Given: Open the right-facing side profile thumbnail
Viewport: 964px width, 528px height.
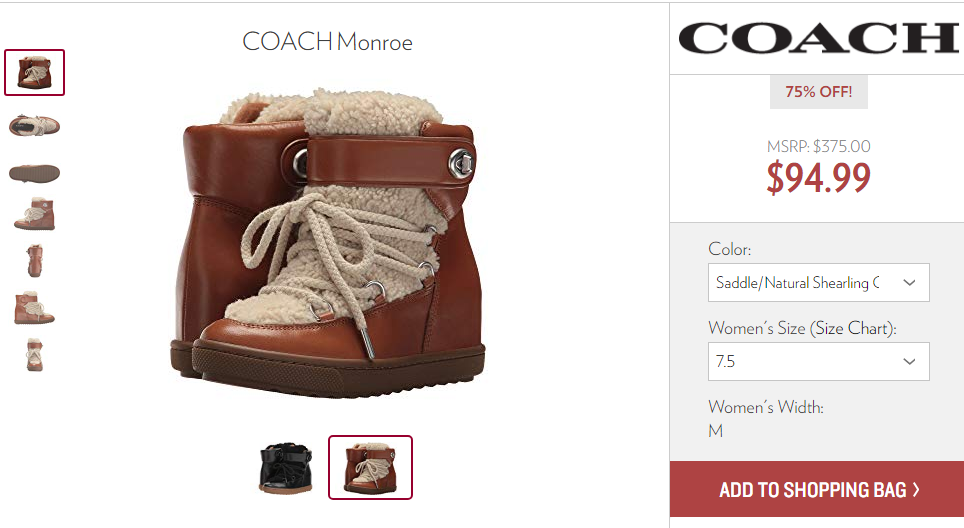Looking at the screenshot, I should pos(34,308).
